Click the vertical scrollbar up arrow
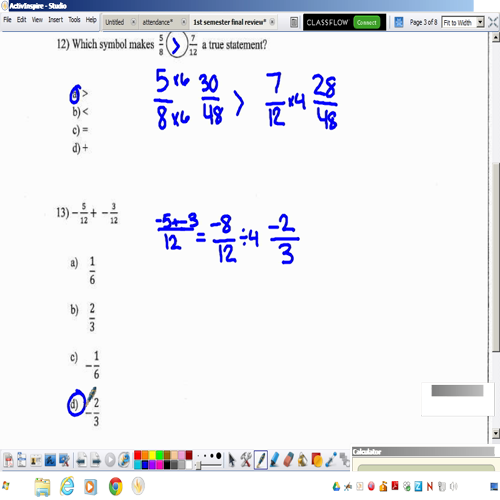The image size is (500, 500). (x=496, y=37)
